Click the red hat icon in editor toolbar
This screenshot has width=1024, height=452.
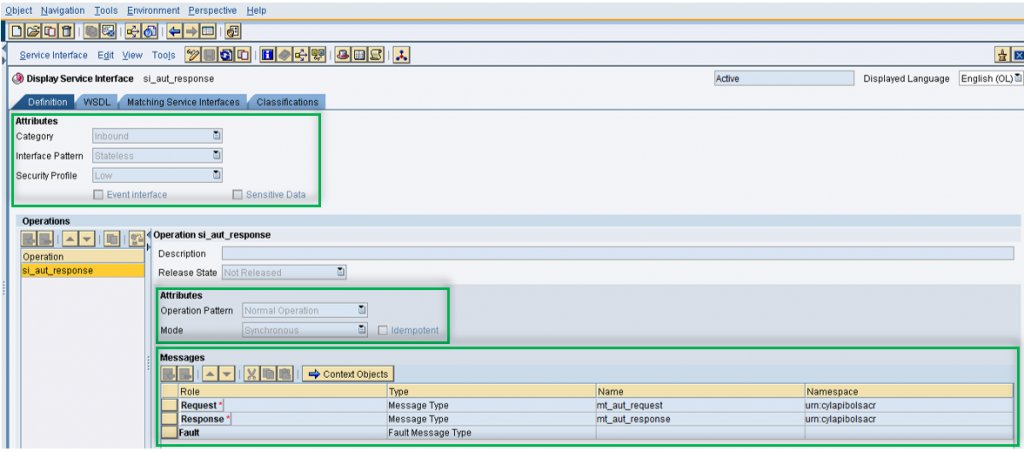click(343, 56)
